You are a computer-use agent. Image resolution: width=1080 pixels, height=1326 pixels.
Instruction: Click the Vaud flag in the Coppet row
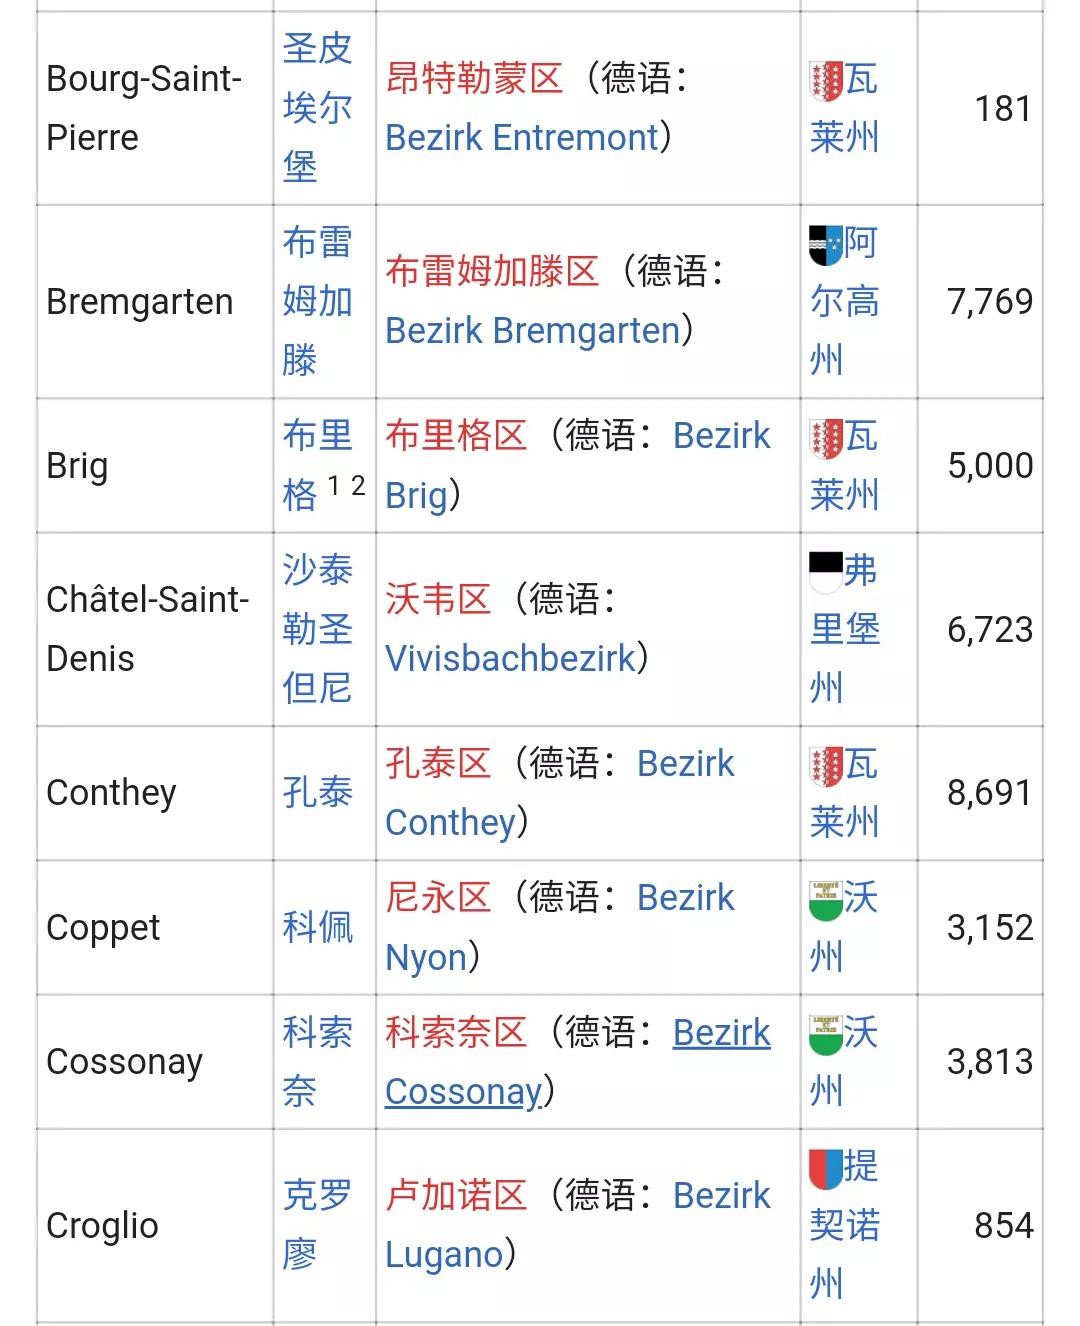(826, 899)
